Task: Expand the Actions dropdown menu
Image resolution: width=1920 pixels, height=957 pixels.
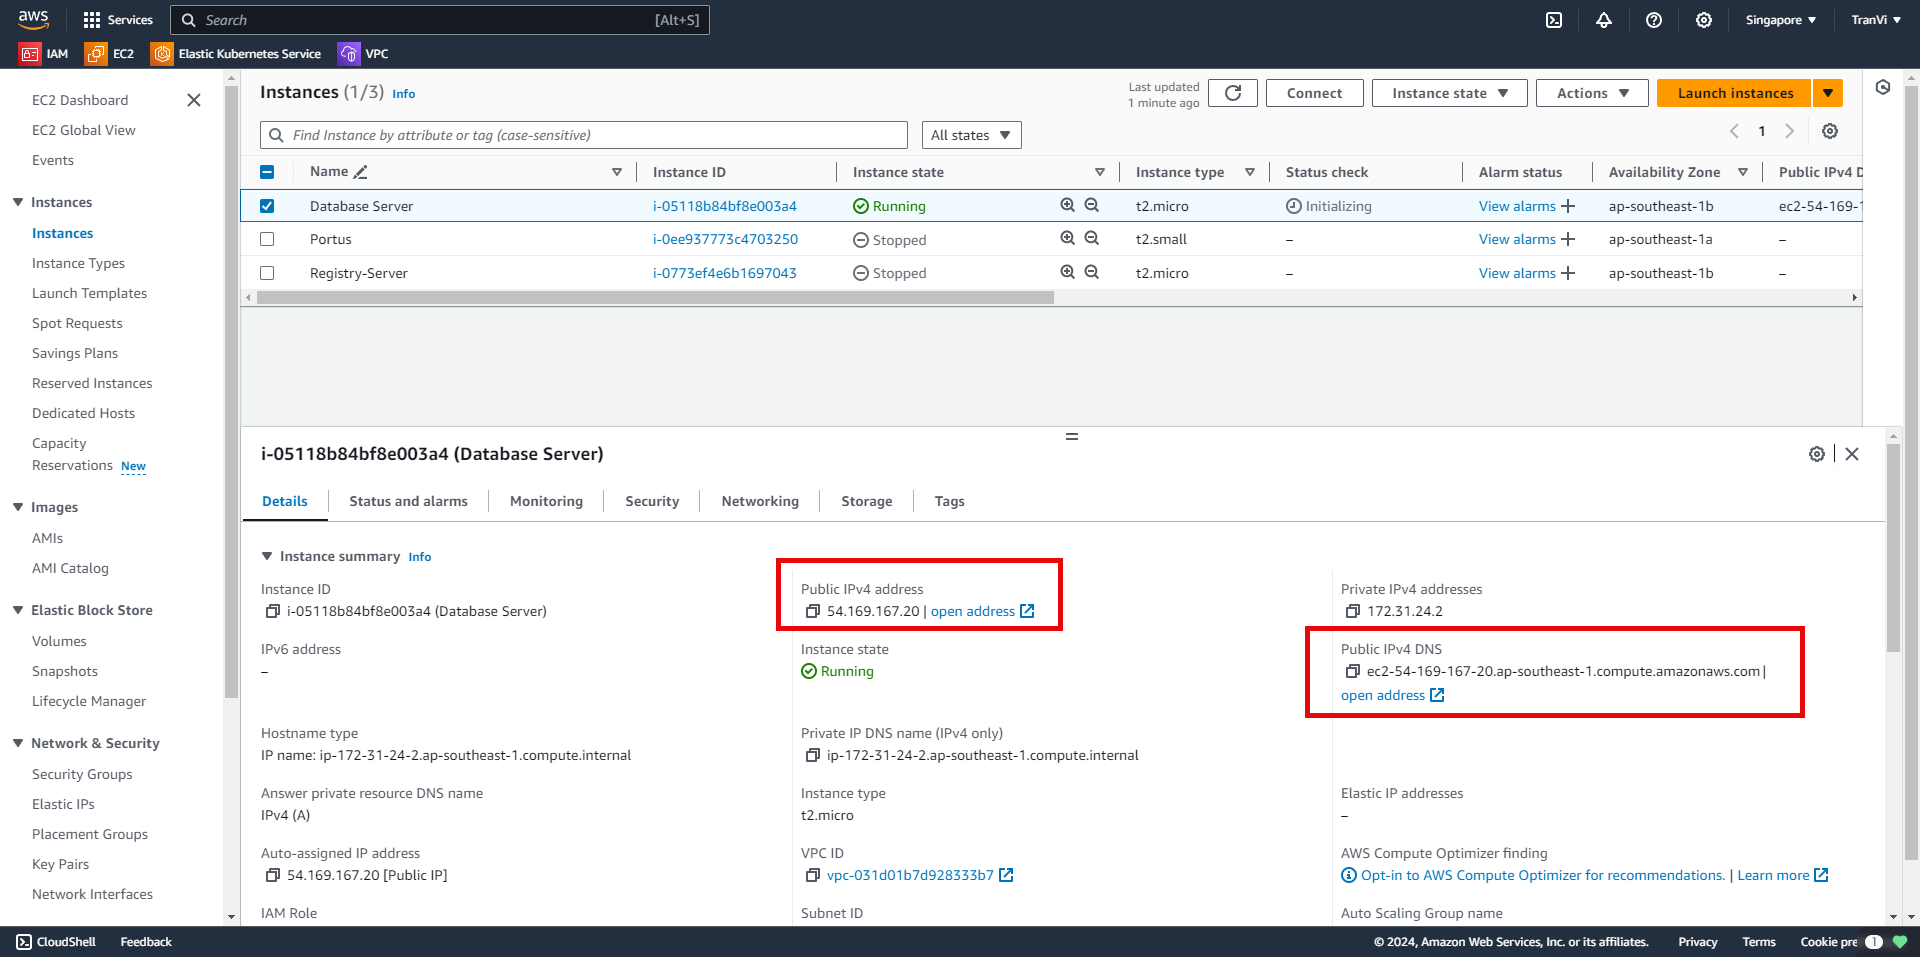Action: (x=1592, y=93)
